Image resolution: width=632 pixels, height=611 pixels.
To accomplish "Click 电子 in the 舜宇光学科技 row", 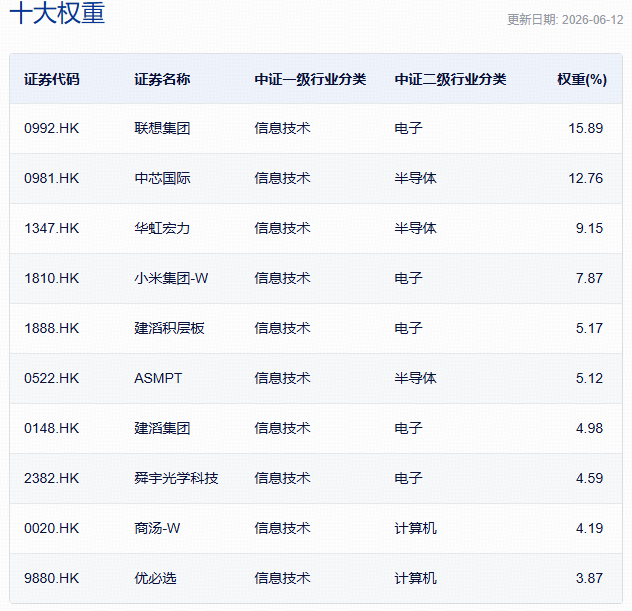I will (408, 478).
